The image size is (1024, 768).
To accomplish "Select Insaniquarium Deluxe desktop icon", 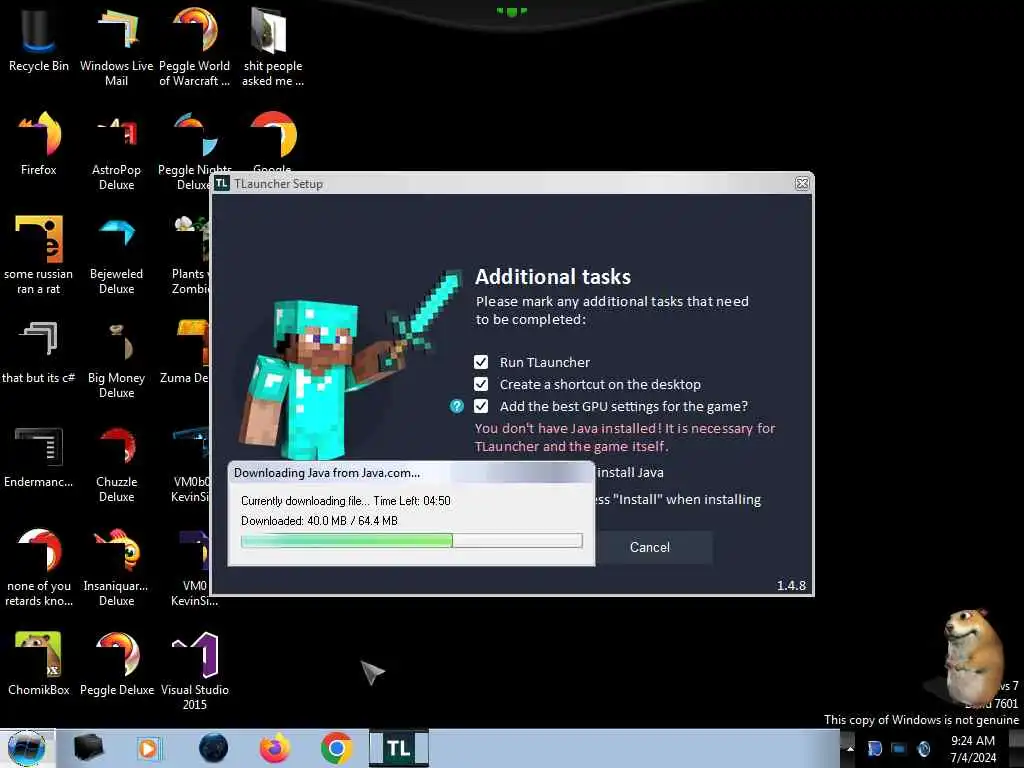I will click(116, 567).
